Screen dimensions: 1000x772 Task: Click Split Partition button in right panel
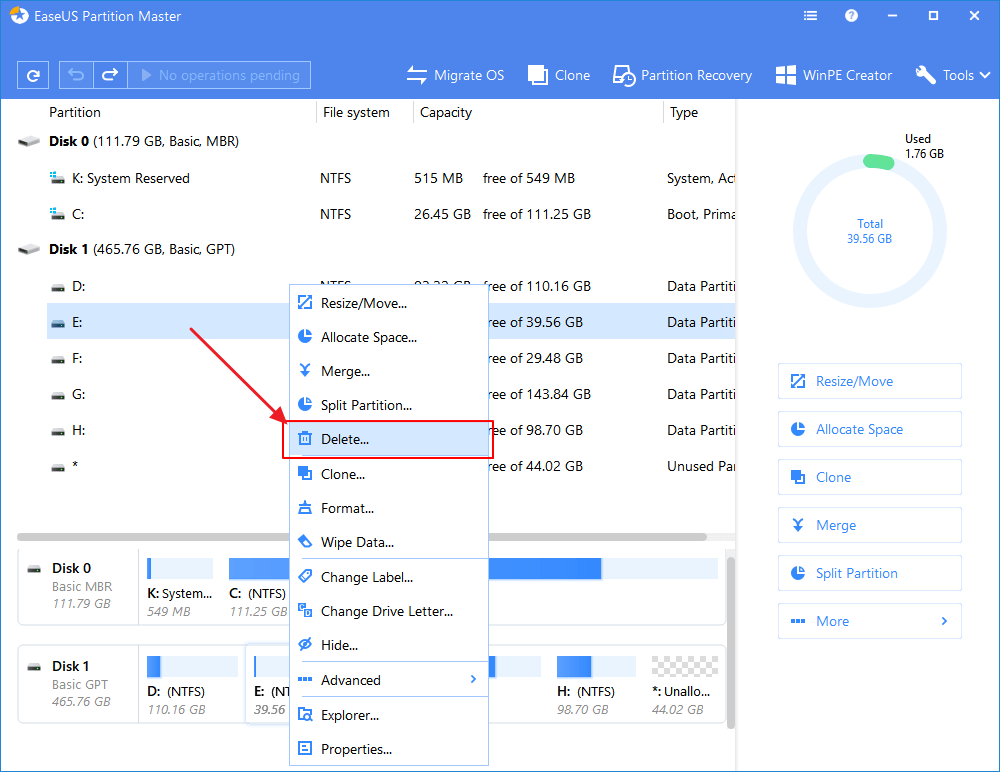click(x=870, y=573)
